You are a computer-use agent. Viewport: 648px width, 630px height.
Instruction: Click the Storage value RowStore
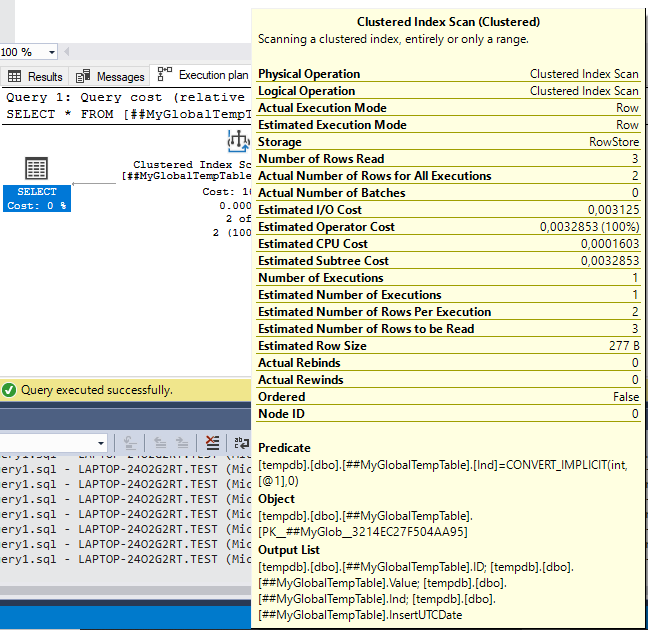click(614, 142)
